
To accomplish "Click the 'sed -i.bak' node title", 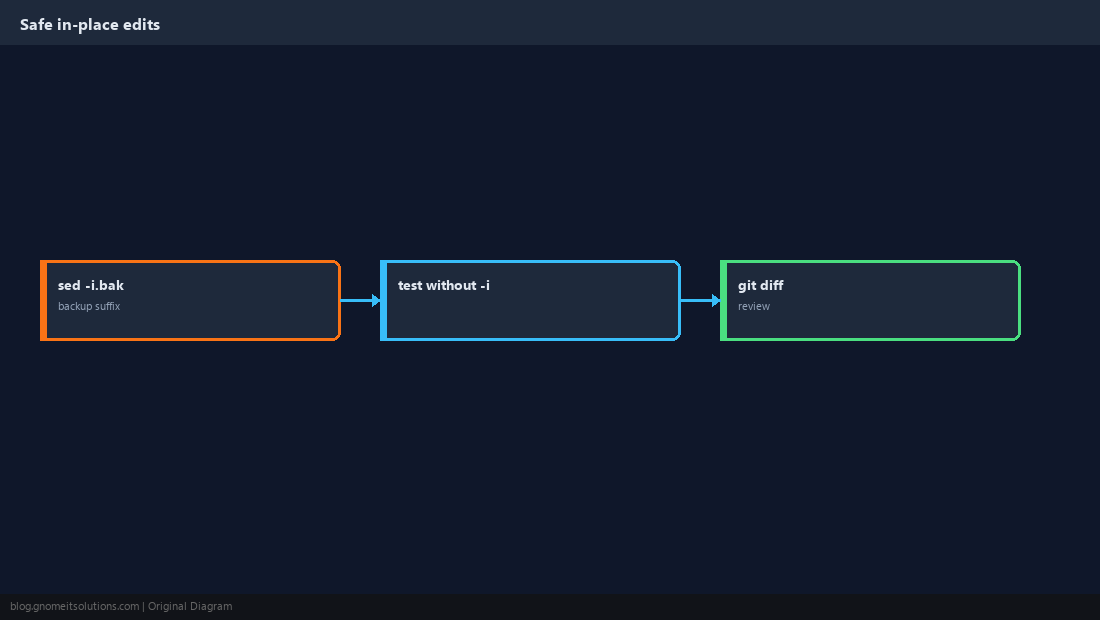I will (90, 285).
